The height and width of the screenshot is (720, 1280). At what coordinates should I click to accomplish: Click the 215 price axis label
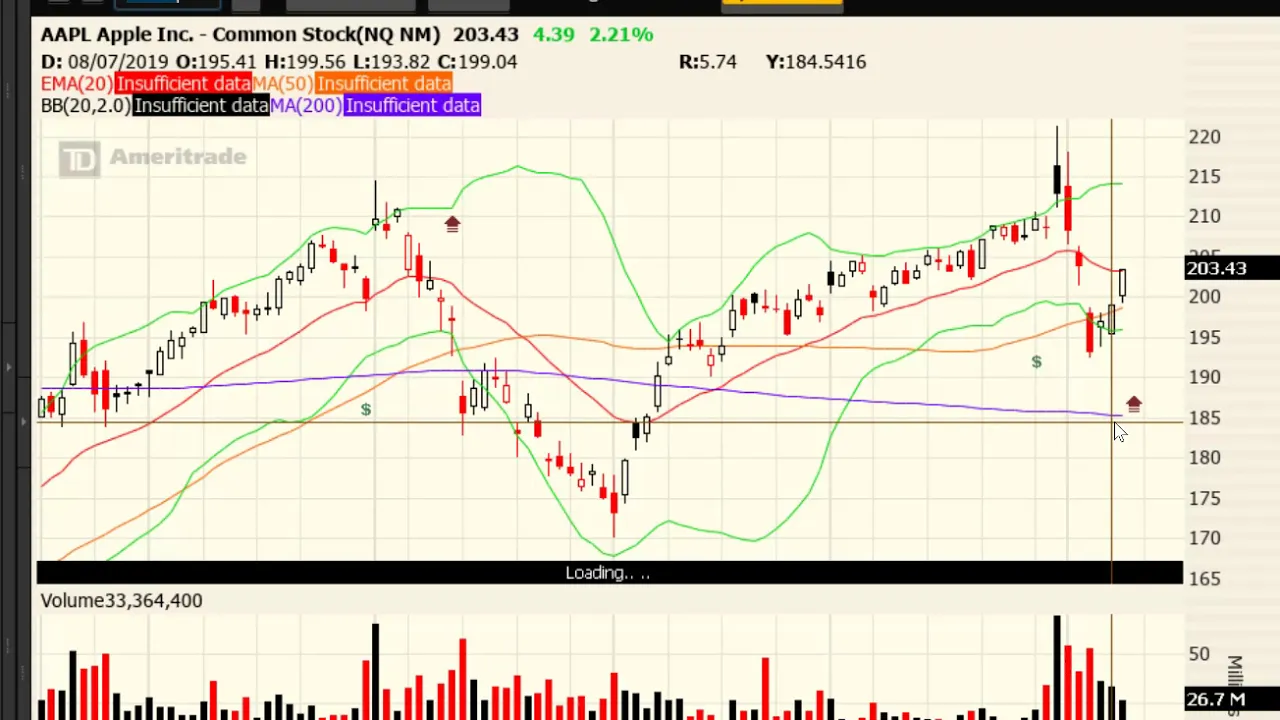point(1205,176)
